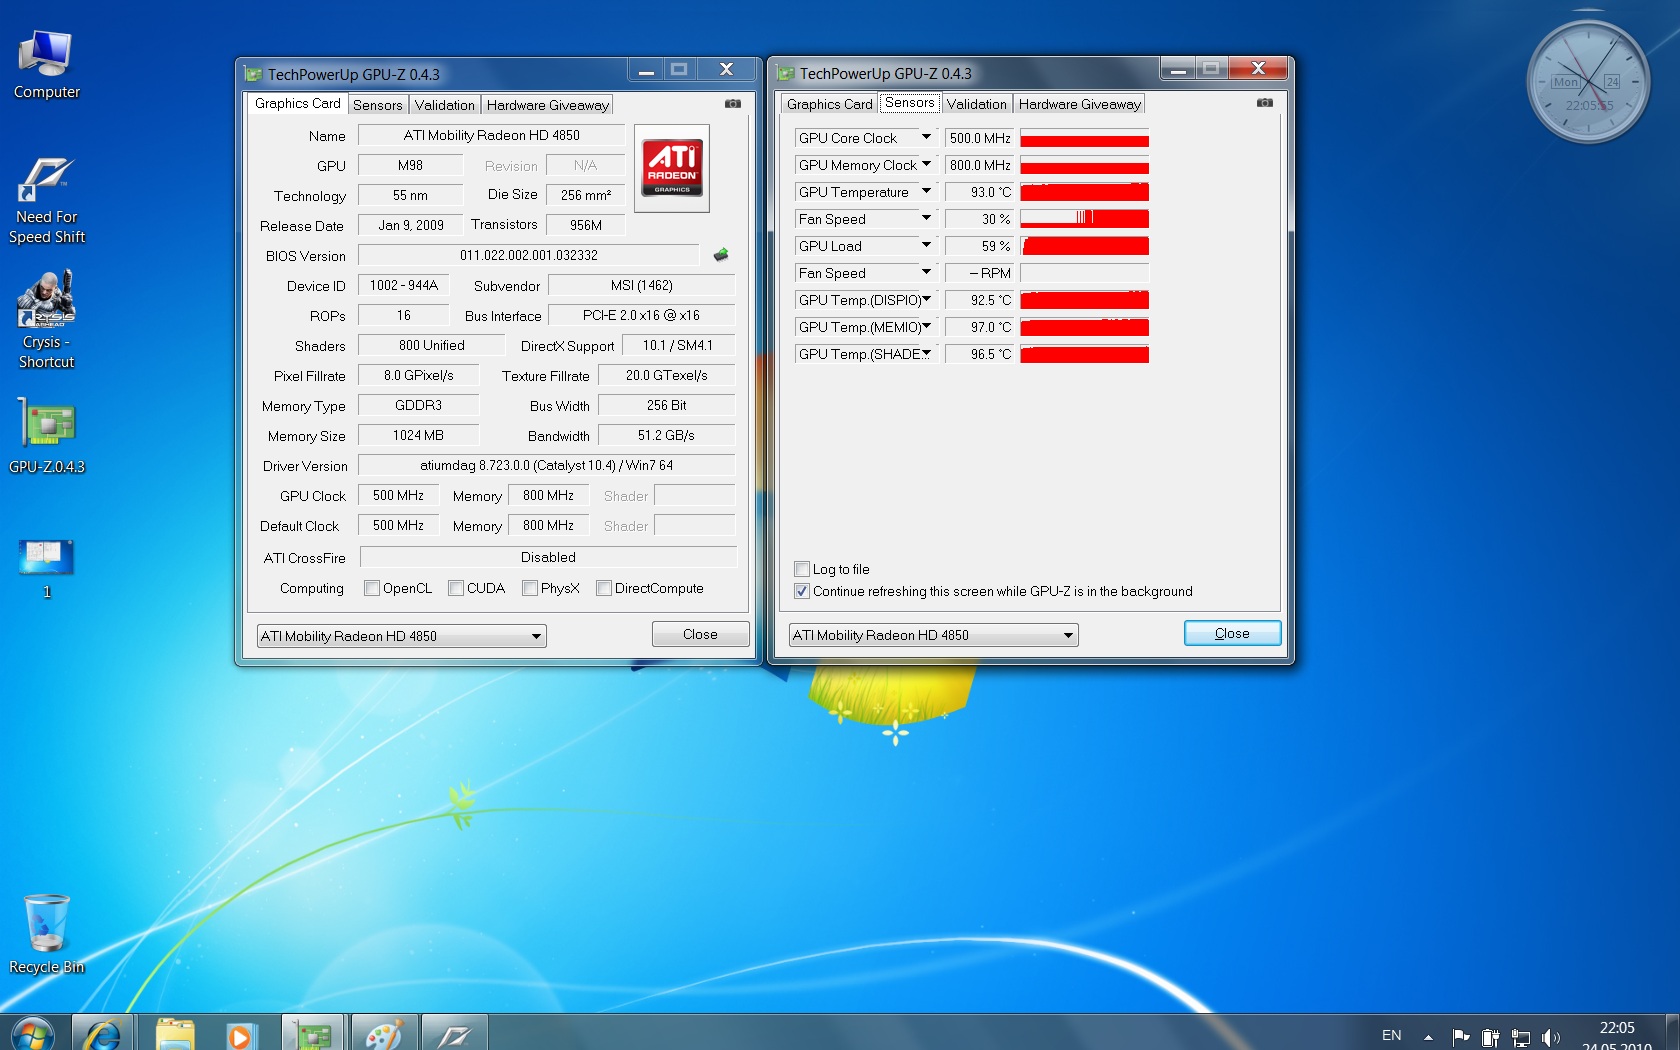The image size is (1680, 1050).
Task: Open Hardware Giveaway tab in left window
Action: coord(548,105)
